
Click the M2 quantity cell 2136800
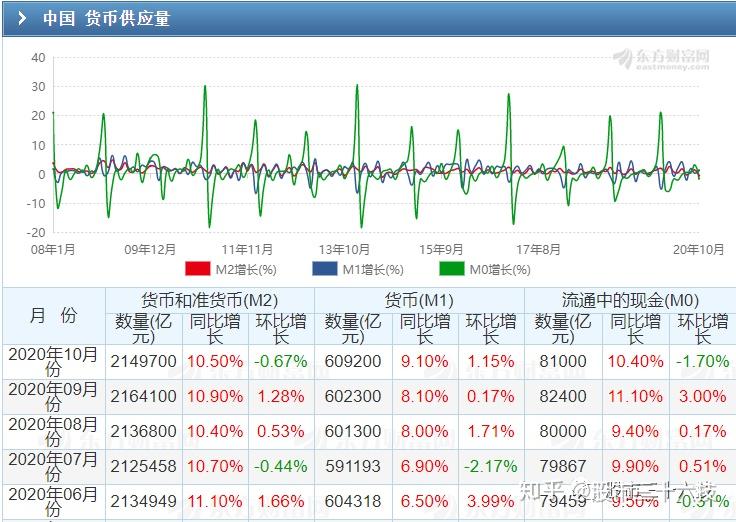(x=144, y=431)
